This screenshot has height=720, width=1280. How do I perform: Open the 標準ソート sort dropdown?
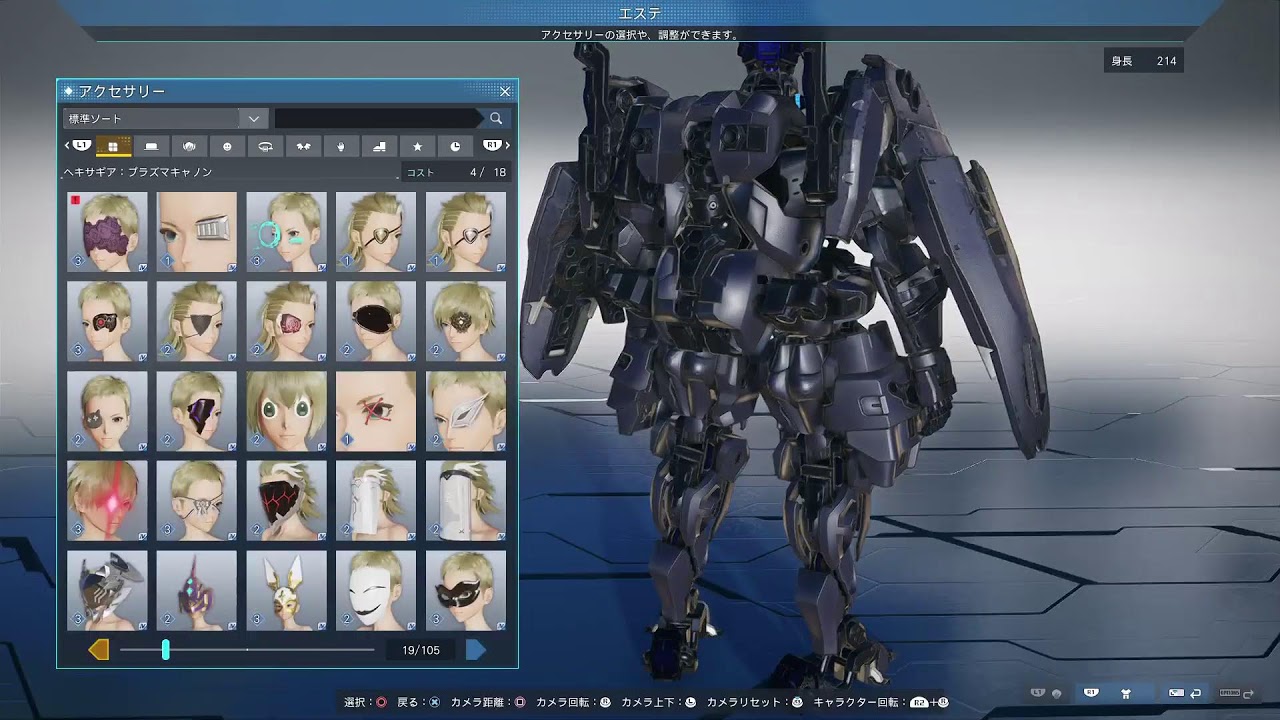pos(165,118)
